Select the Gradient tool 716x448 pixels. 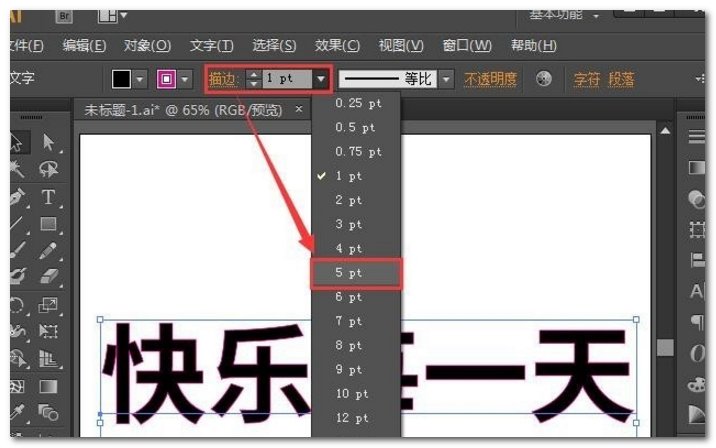pos(48,386)
